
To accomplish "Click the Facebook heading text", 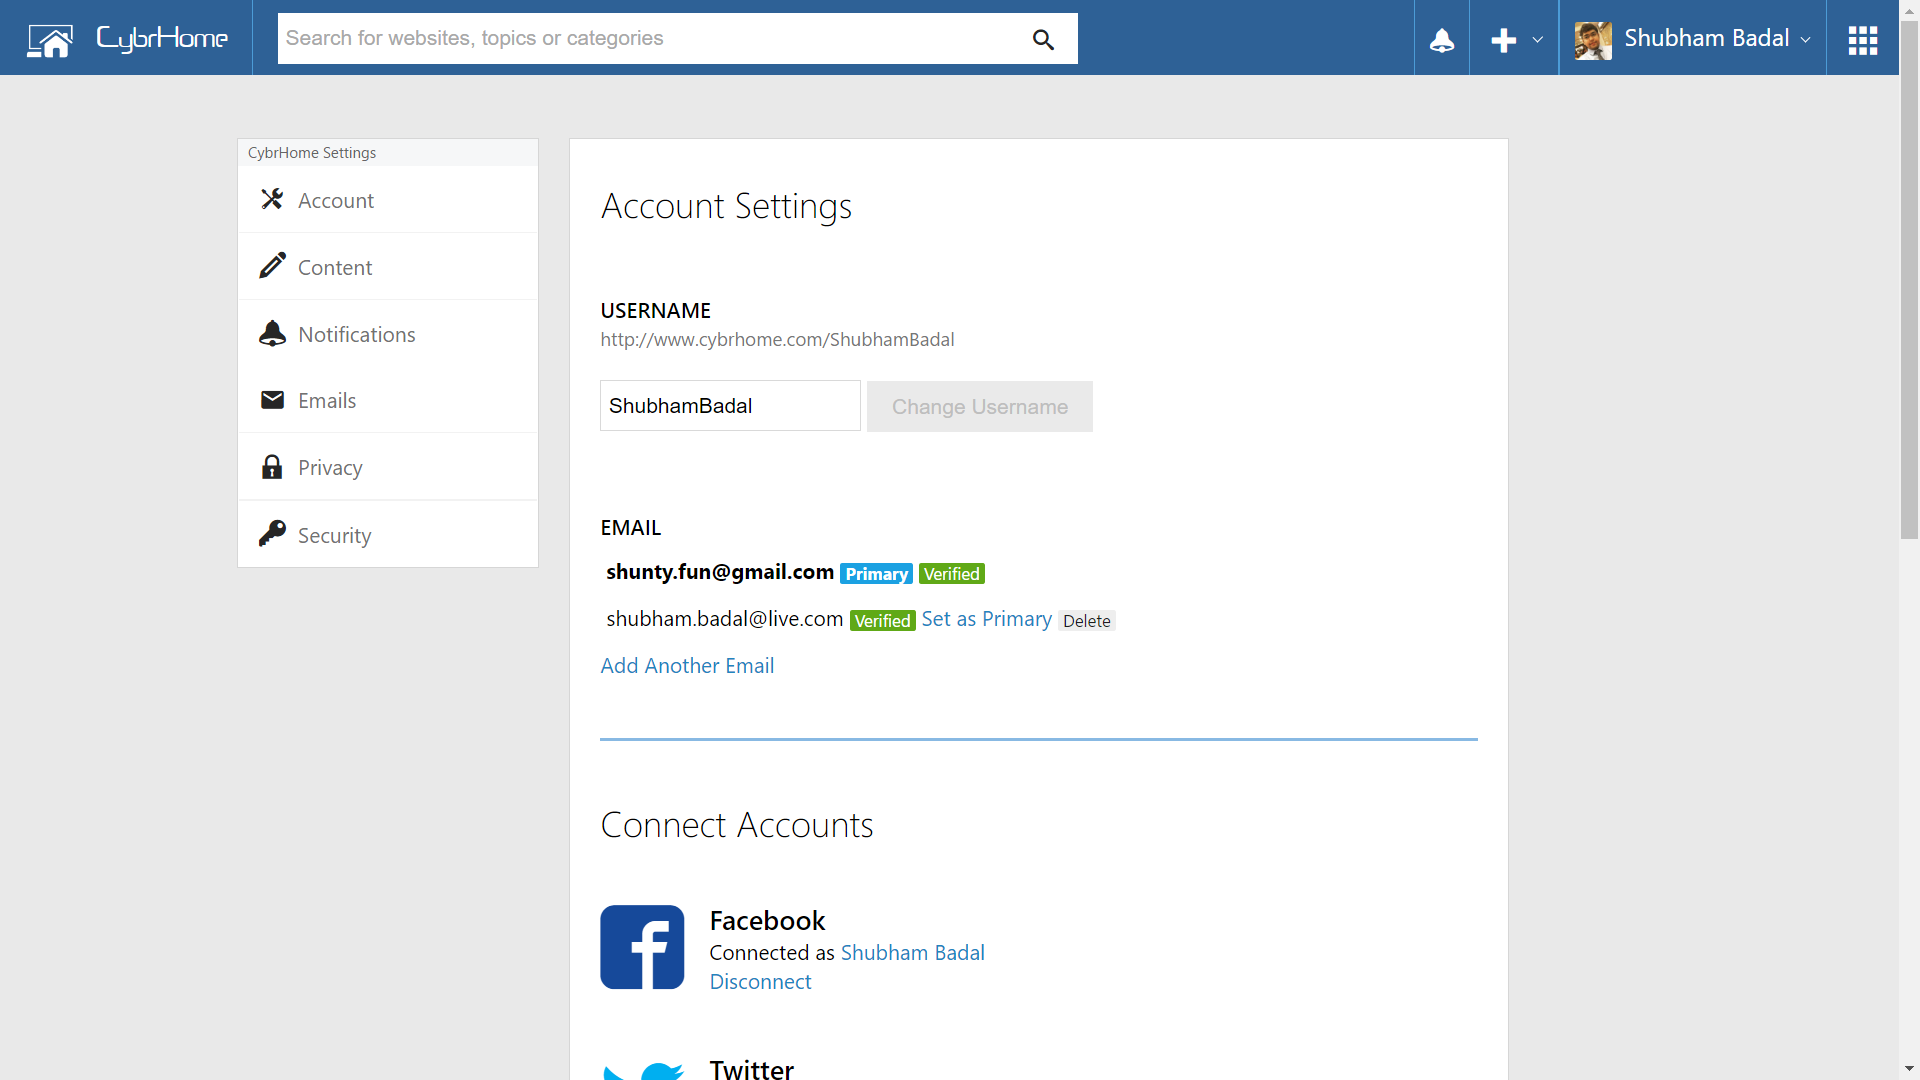I will coord(767,920).
